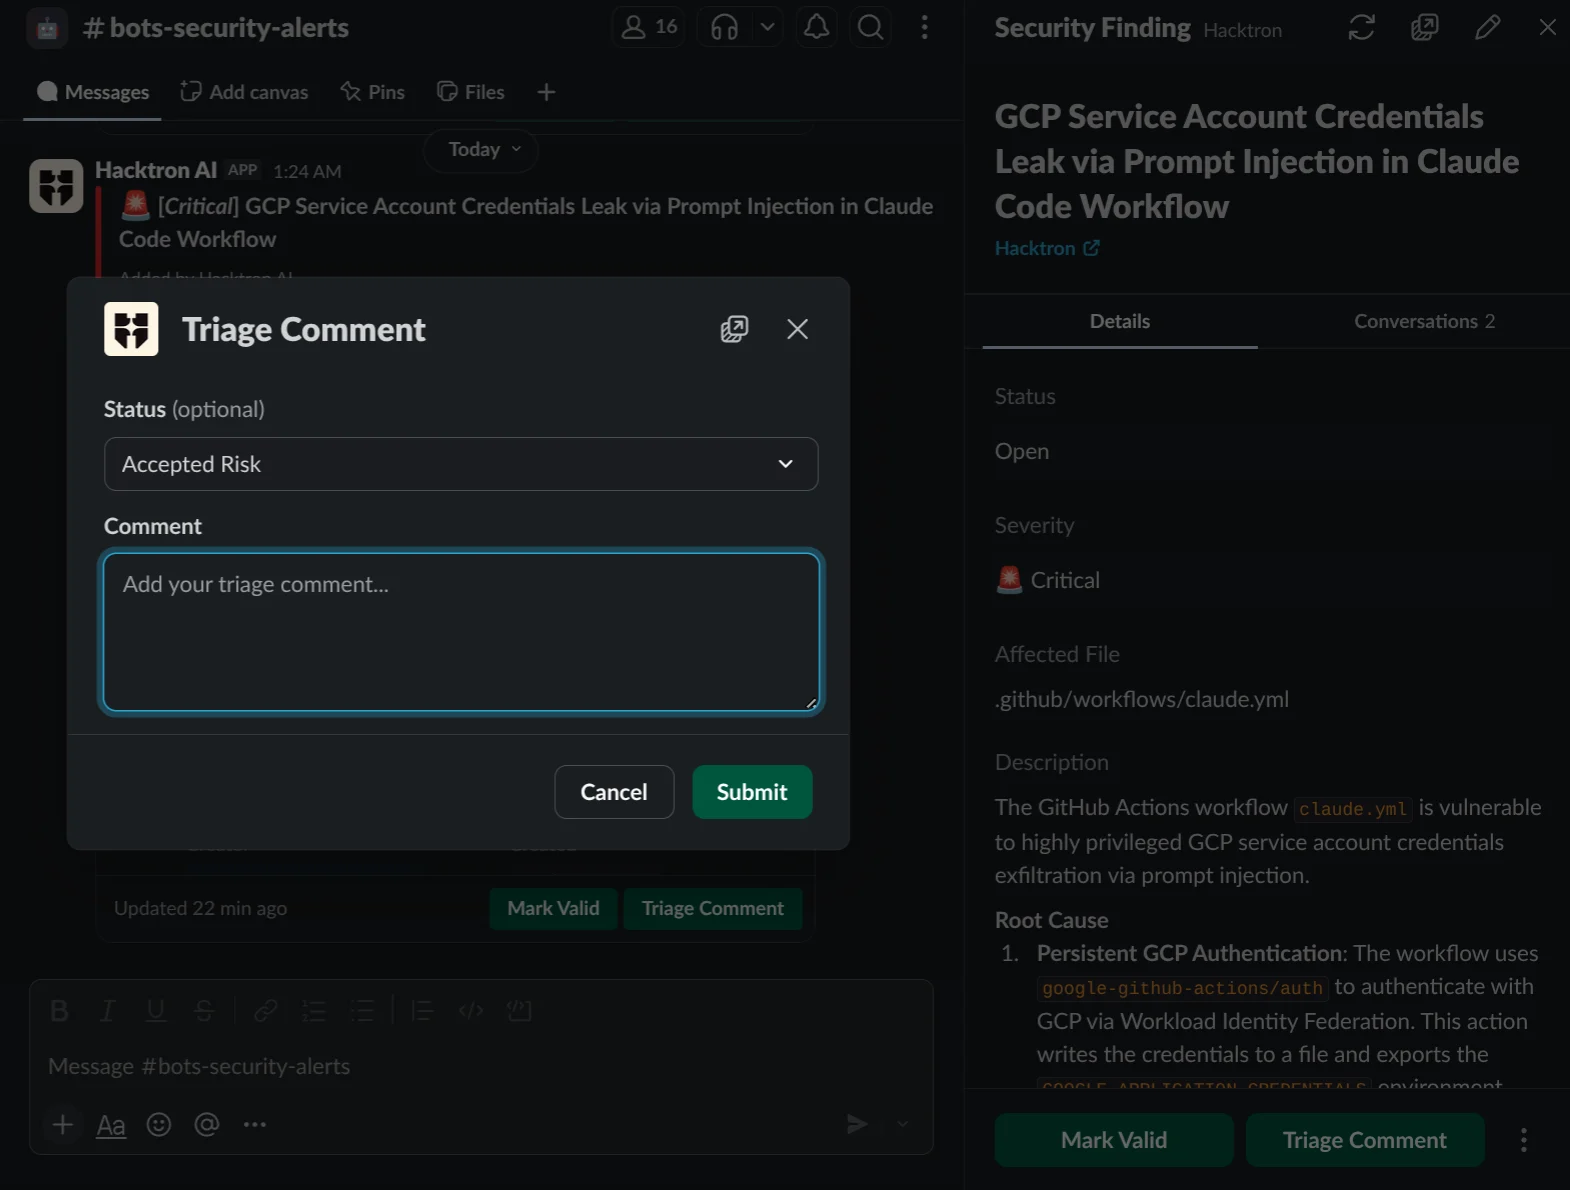The image size is (1570, 1190).
Task: Open channel more options menu
Action: click(x=924, y=27)
